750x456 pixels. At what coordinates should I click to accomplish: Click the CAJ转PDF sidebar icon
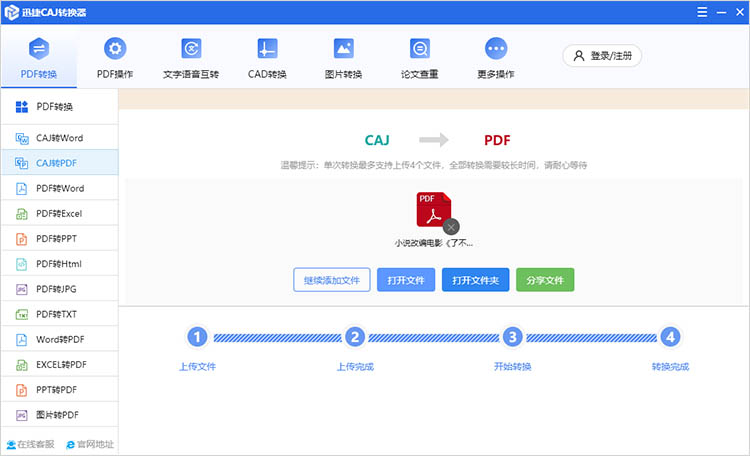click(22, 163)
